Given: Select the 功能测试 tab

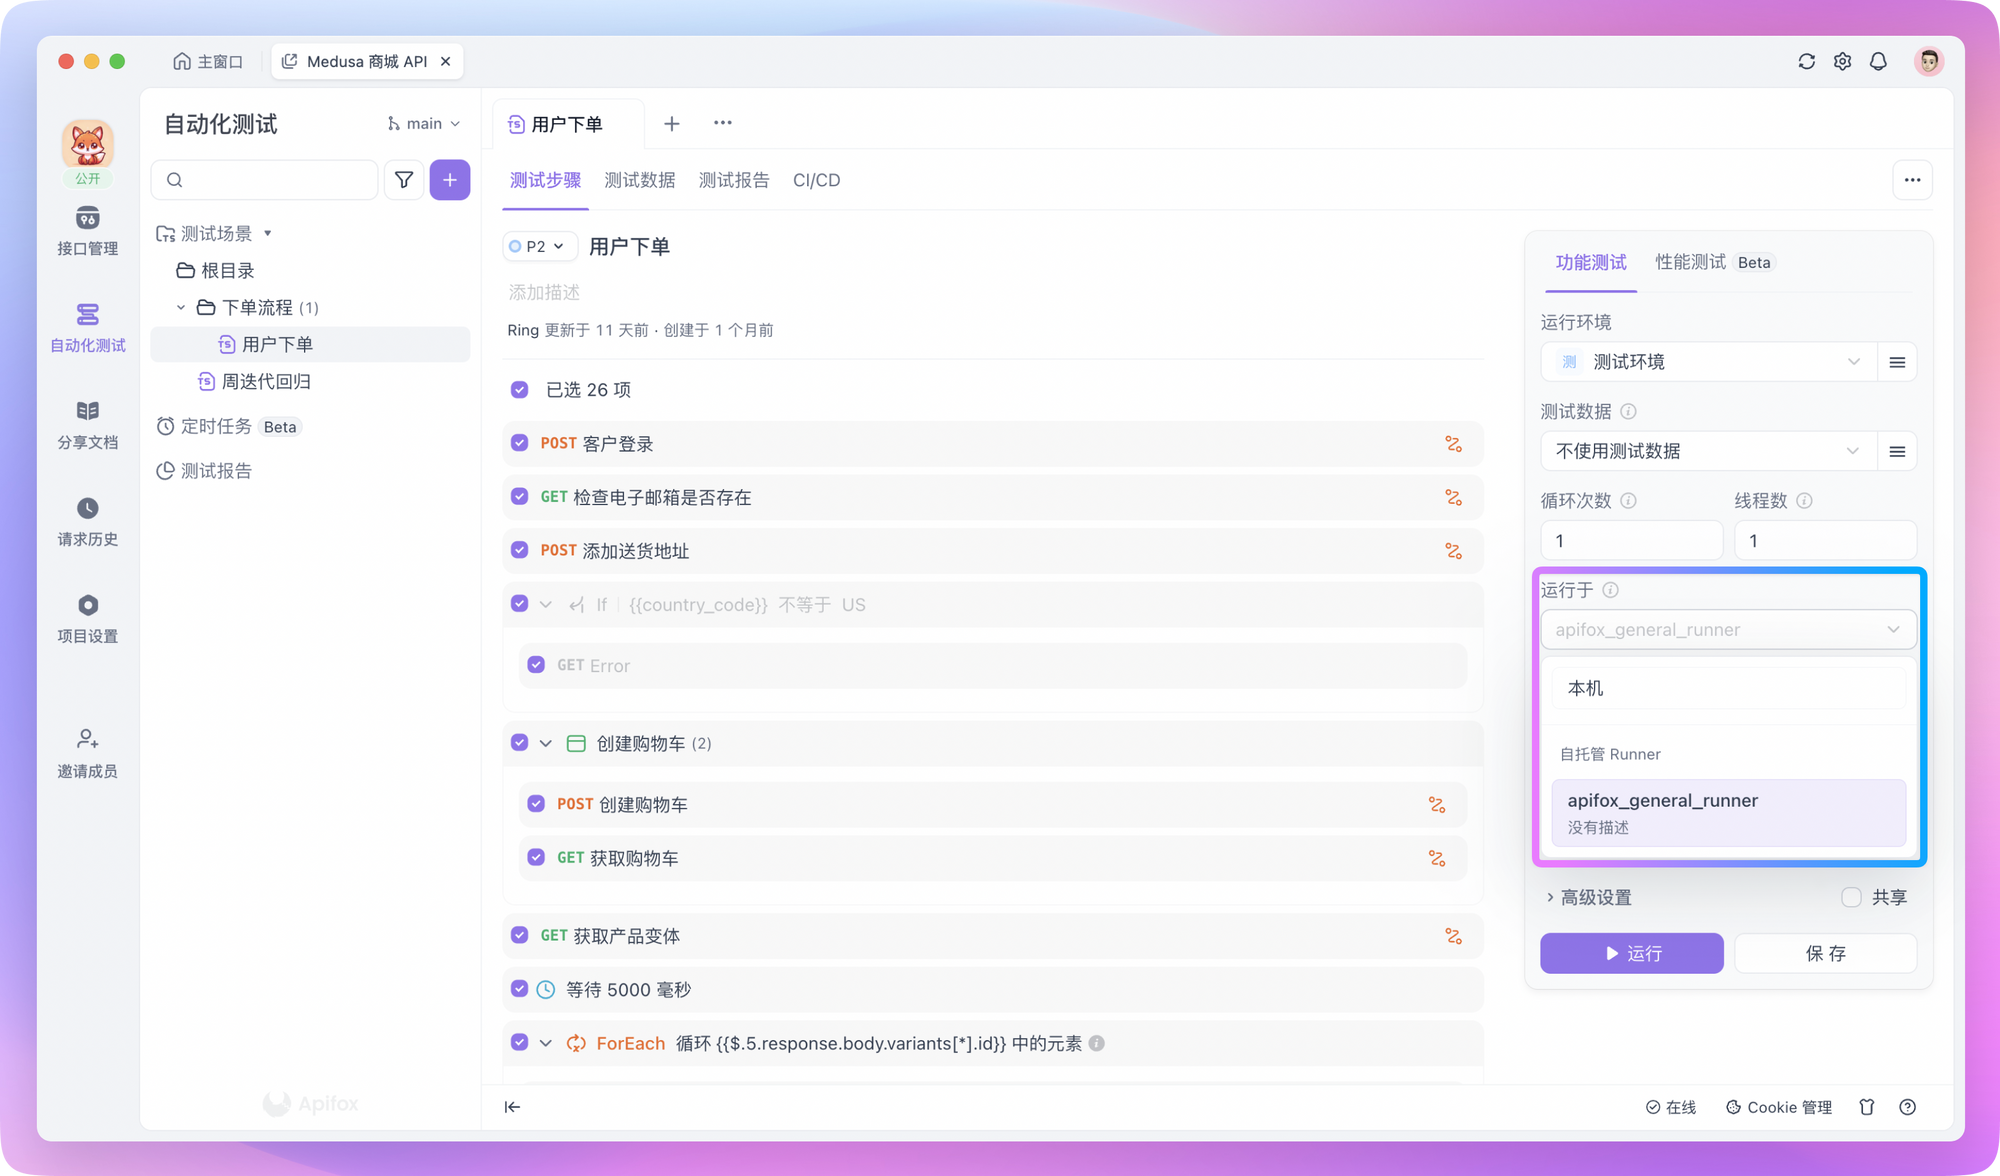Looking at the screenshot, I should [x=1591, y=262].
